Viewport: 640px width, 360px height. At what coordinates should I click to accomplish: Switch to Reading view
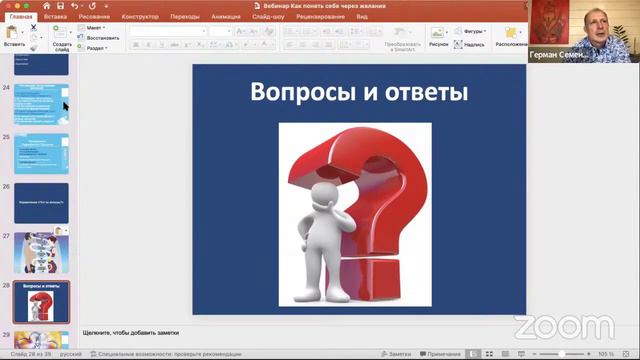[x=505, y=354]
